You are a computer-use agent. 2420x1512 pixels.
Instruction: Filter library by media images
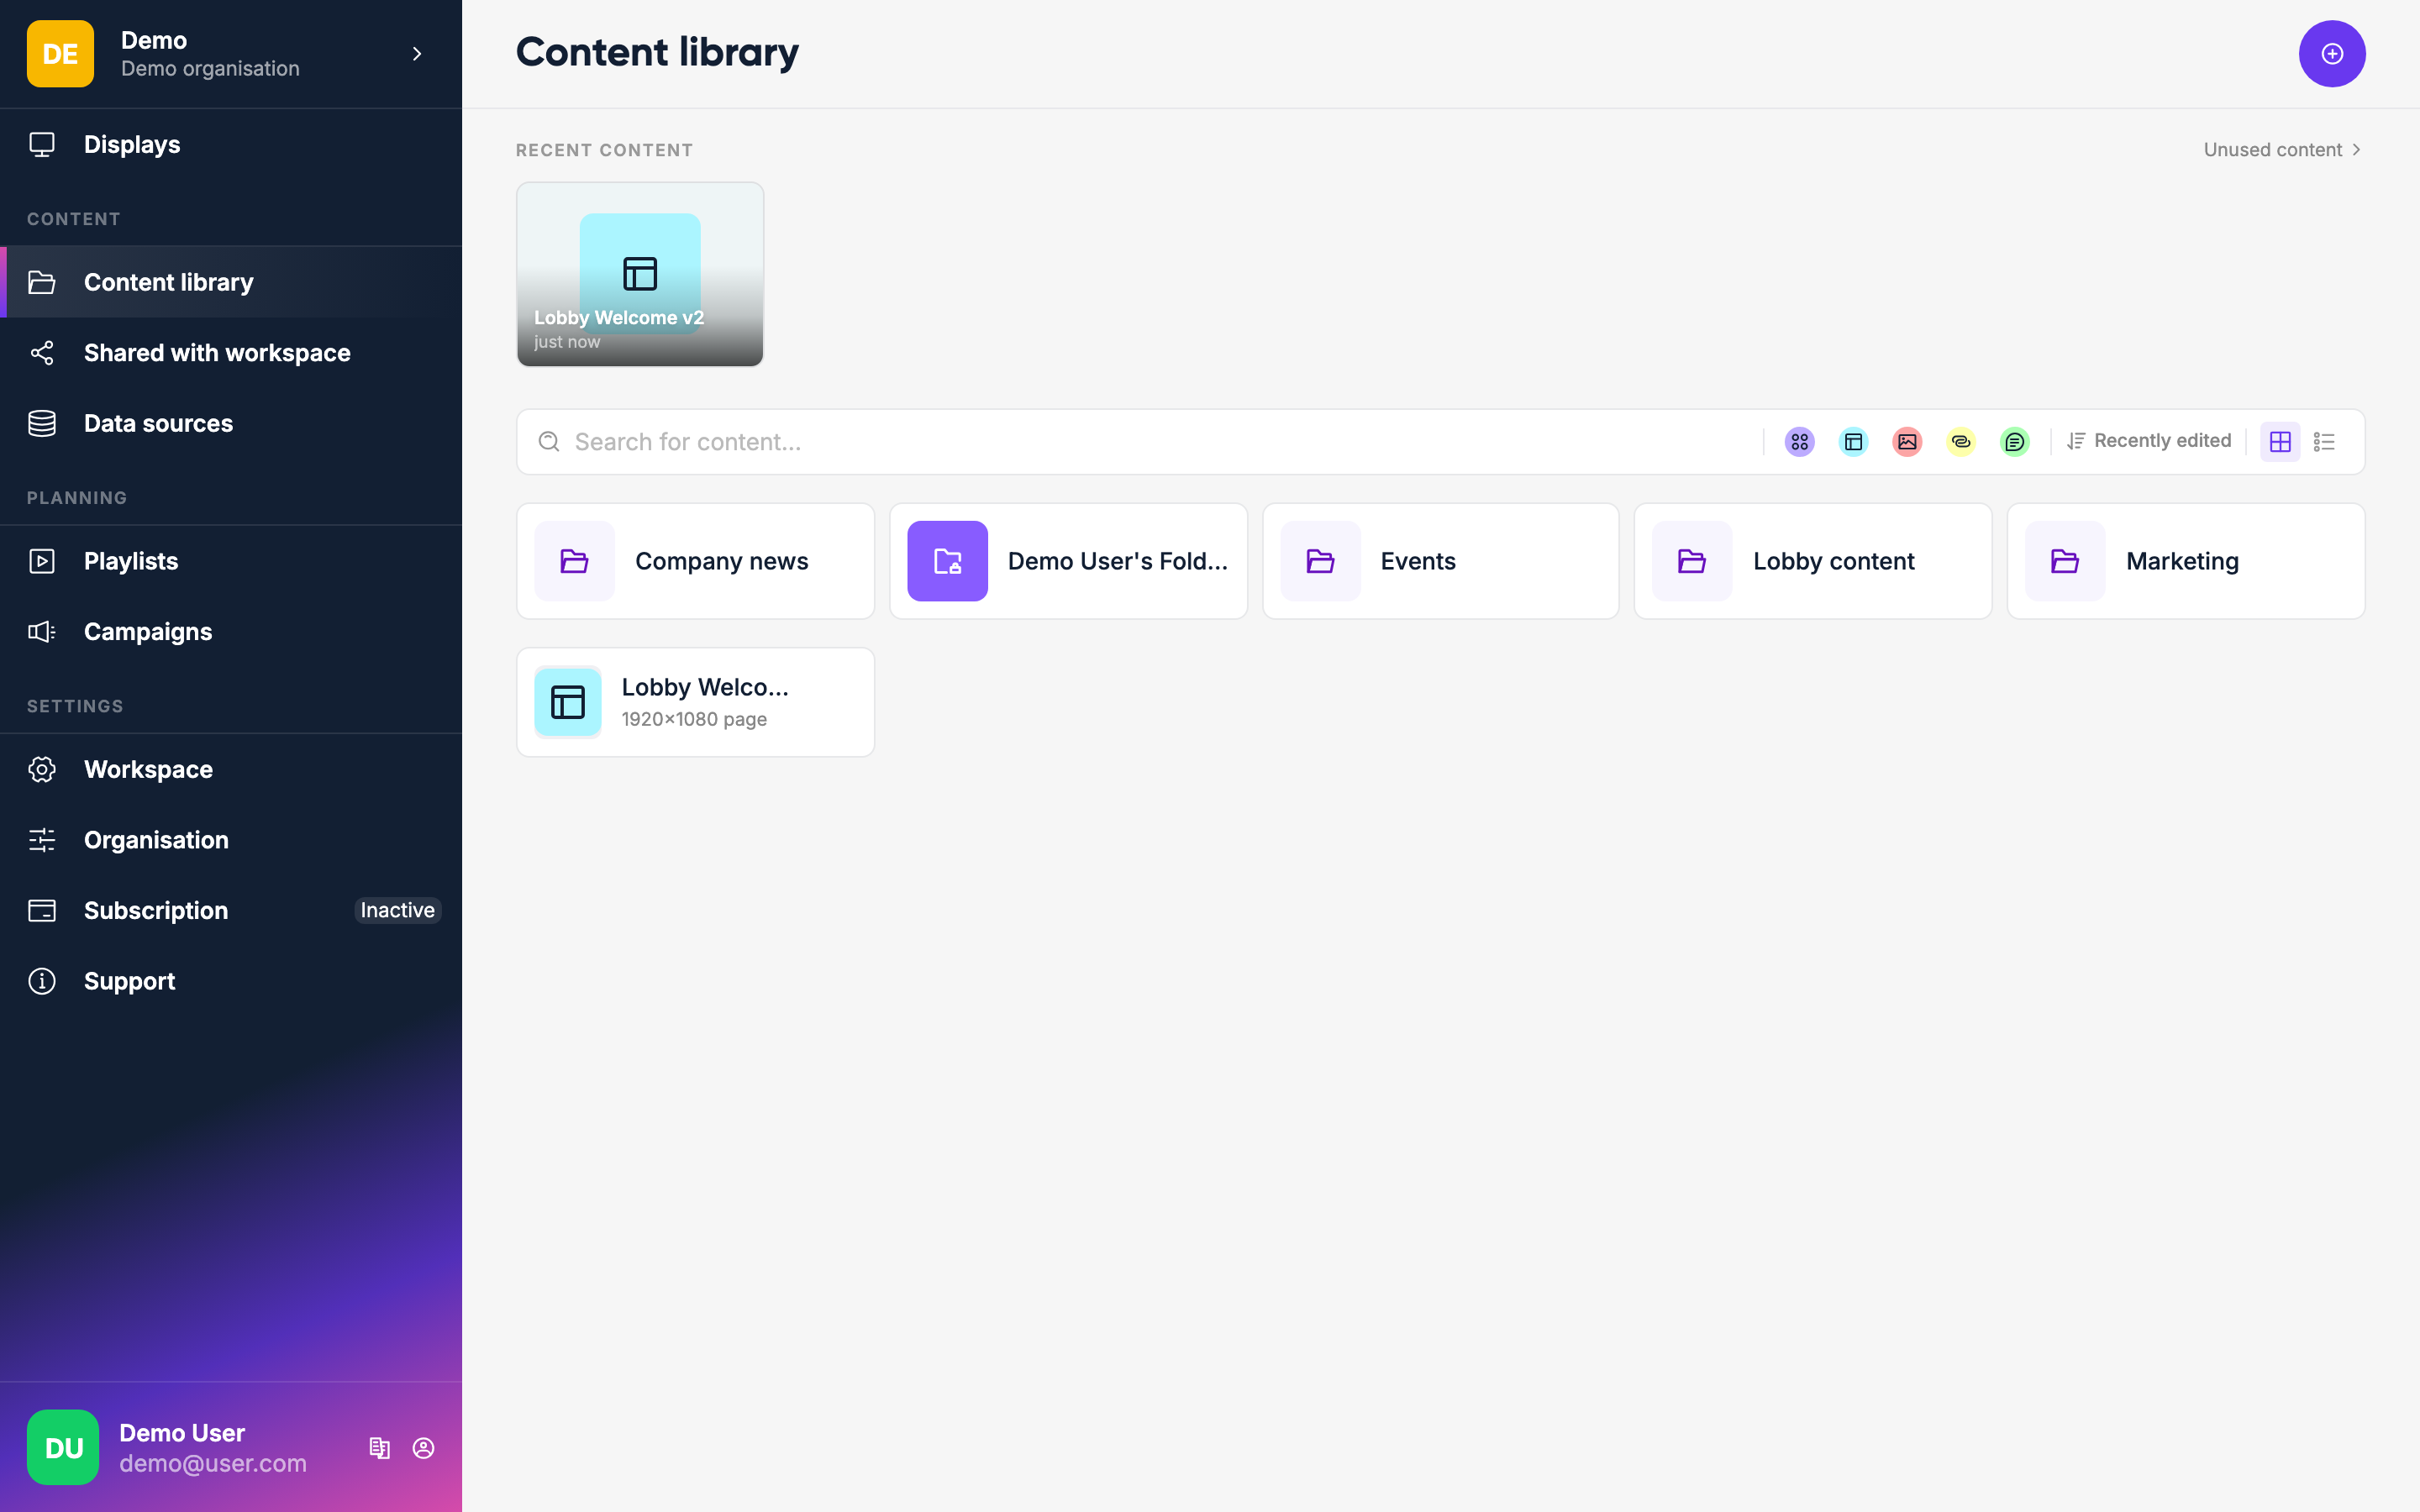tap(1907, 441)
